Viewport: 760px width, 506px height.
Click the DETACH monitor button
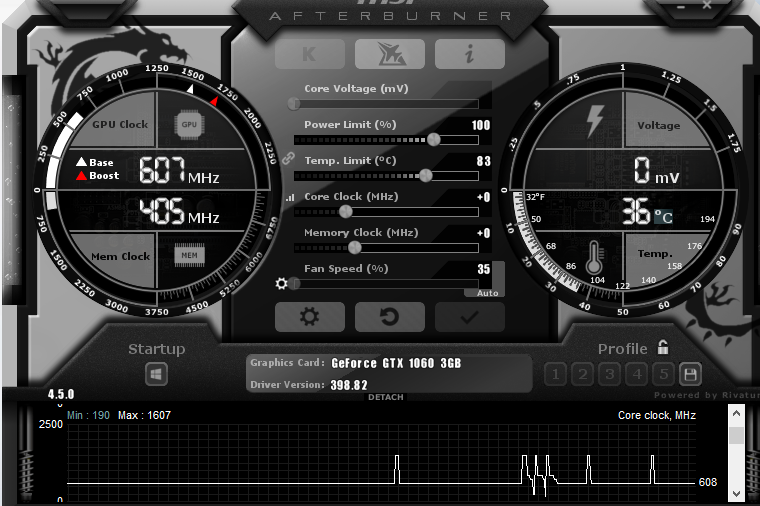(x=386, y=397)
